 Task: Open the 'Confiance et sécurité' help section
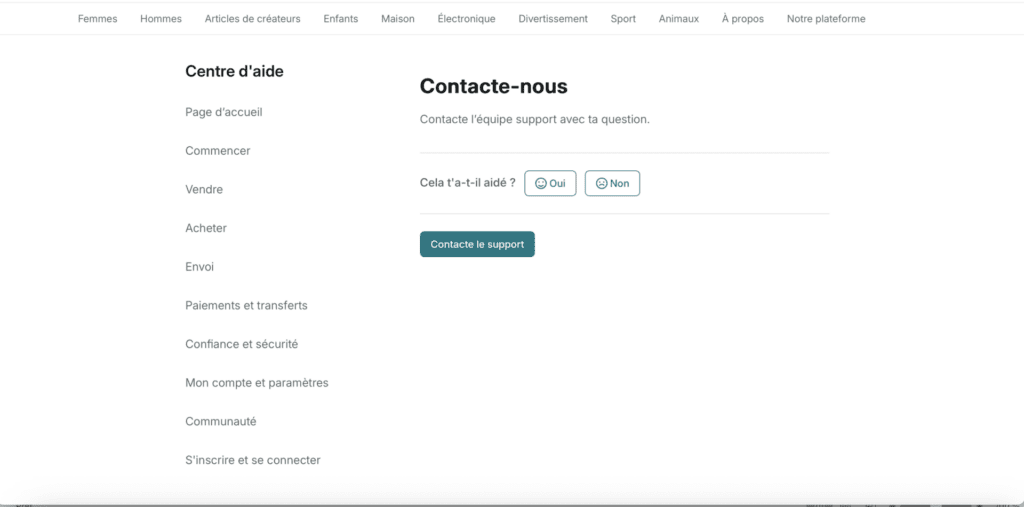coord(241,344)
